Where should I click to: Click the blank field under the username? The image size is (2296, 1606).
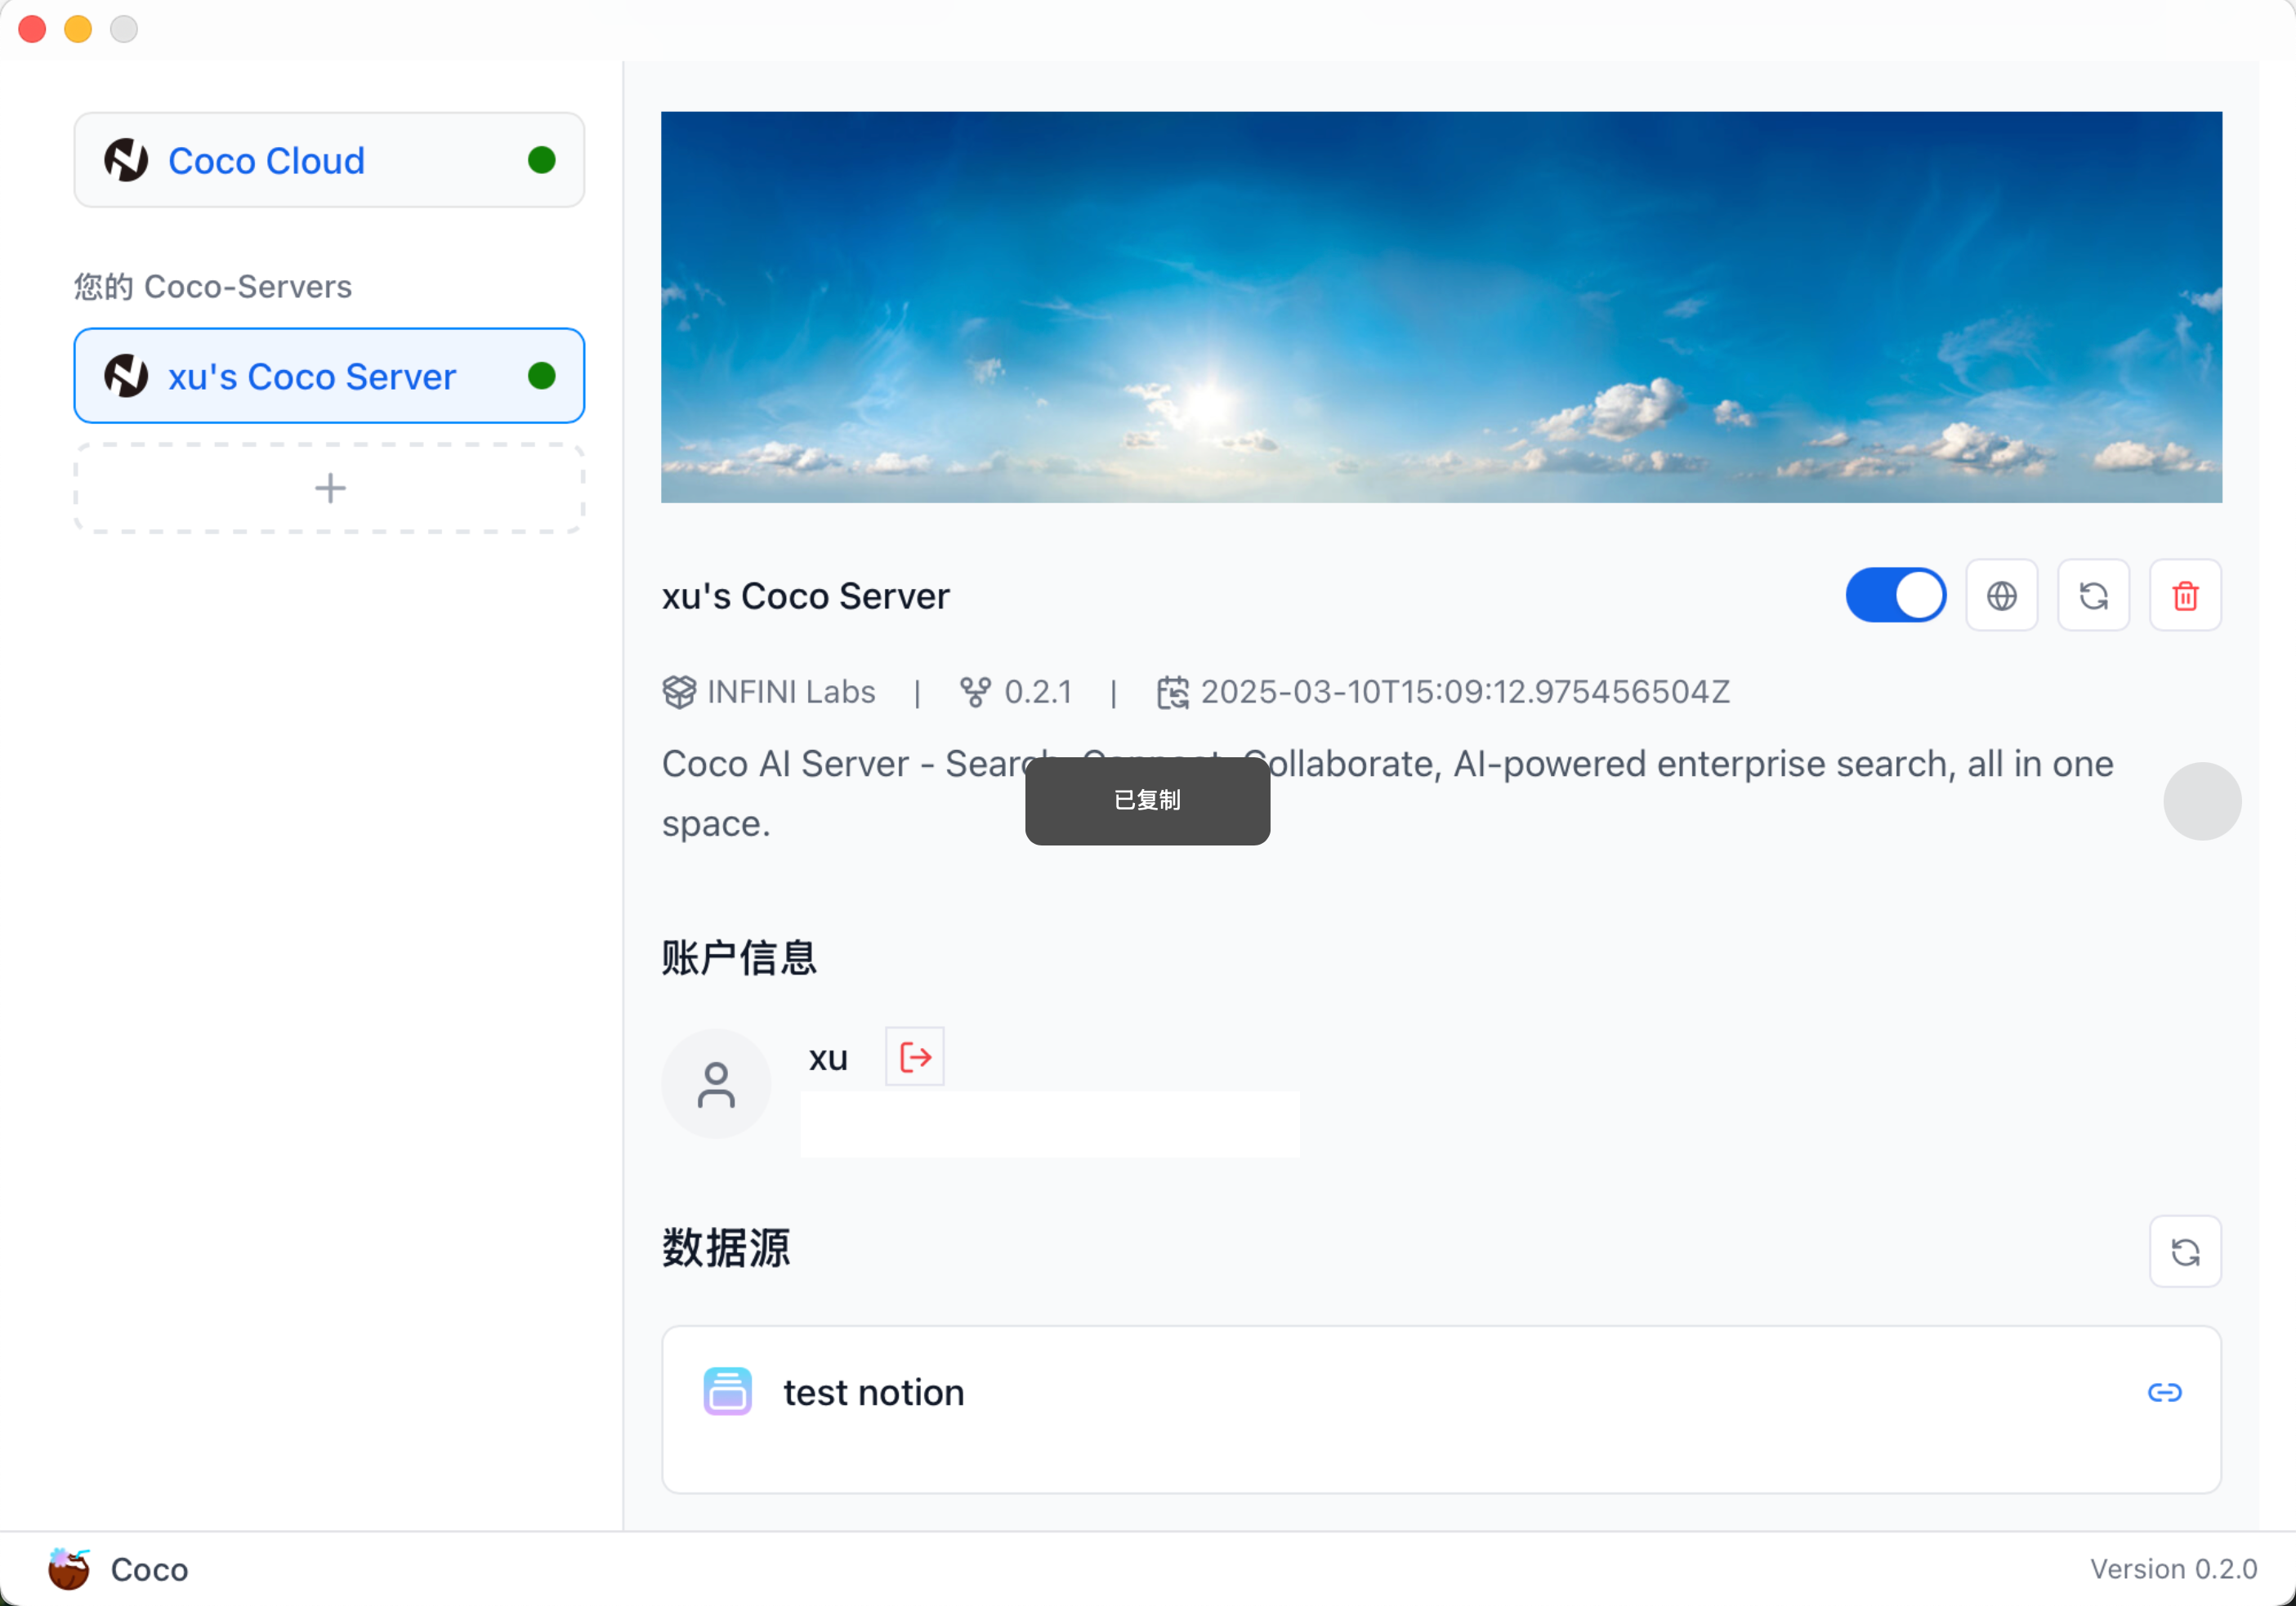pos(1049,1125)
